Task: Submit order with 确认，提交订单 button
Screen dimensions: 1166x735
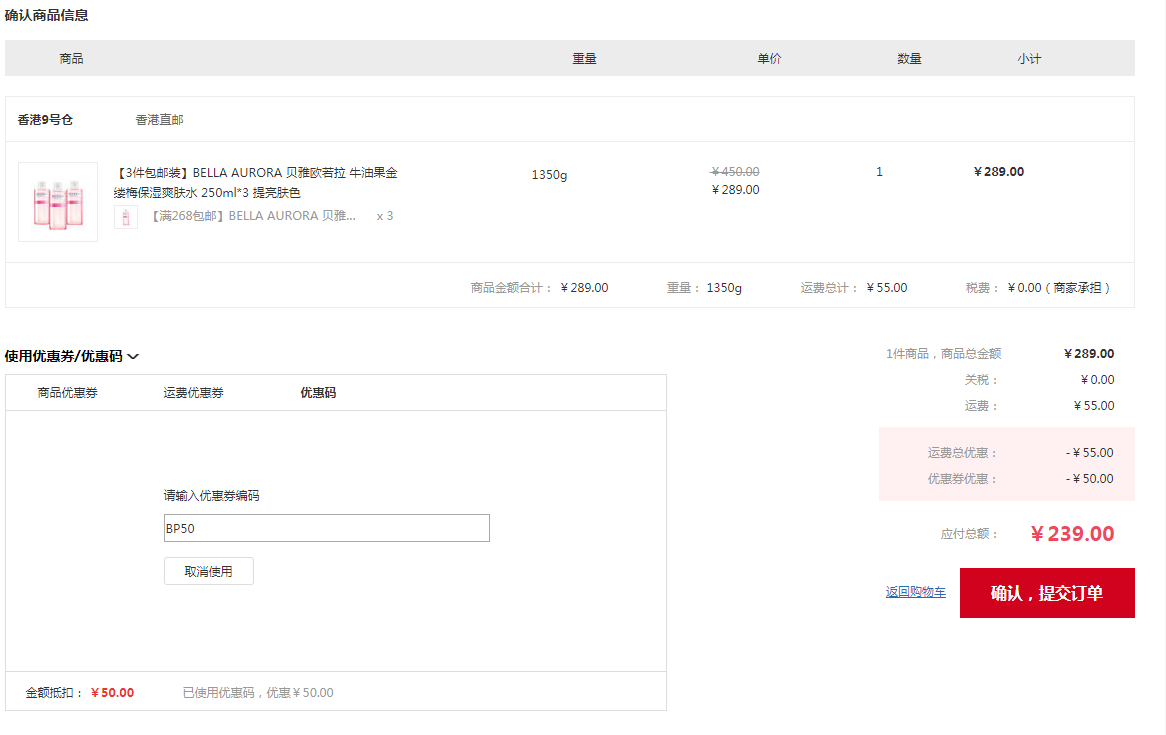Action: (x=1046, y=593)
